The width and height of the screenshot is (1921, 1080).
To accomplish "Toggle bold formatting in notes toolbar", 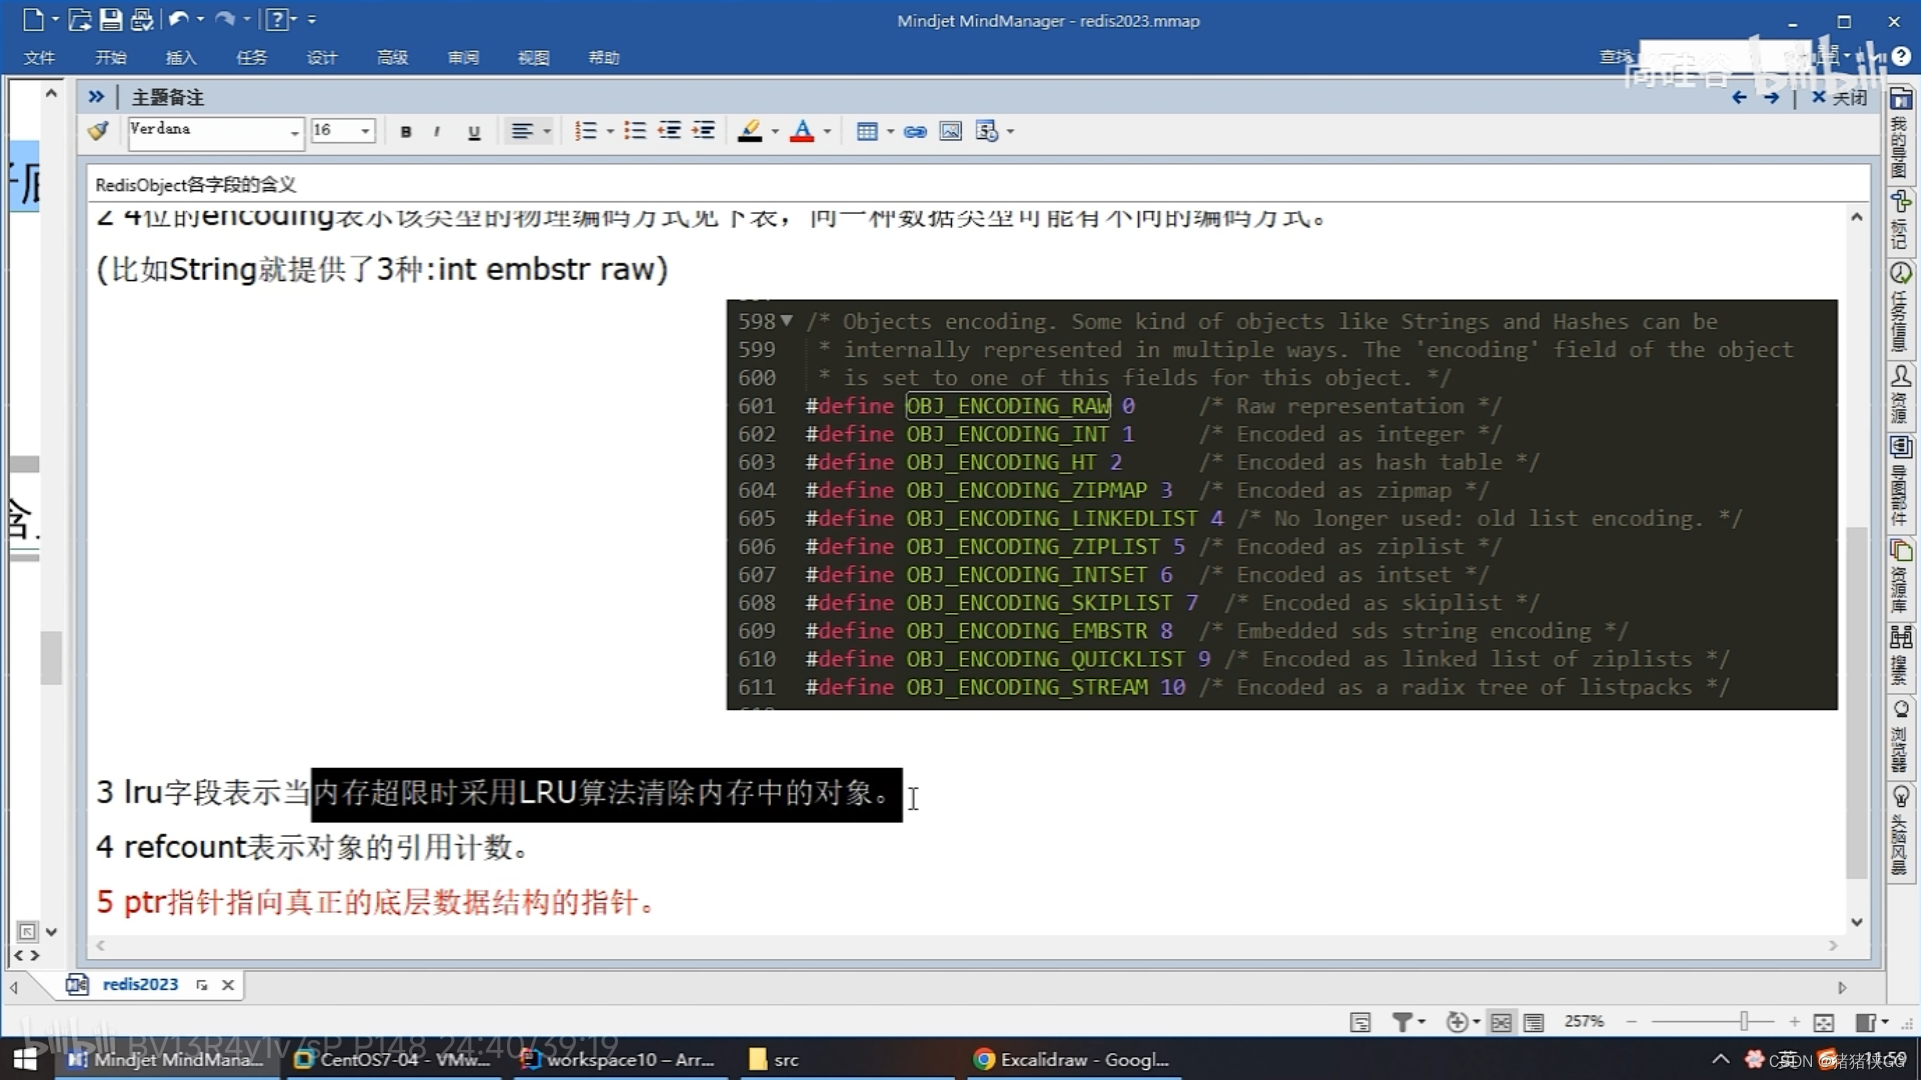I will point(406,132).
